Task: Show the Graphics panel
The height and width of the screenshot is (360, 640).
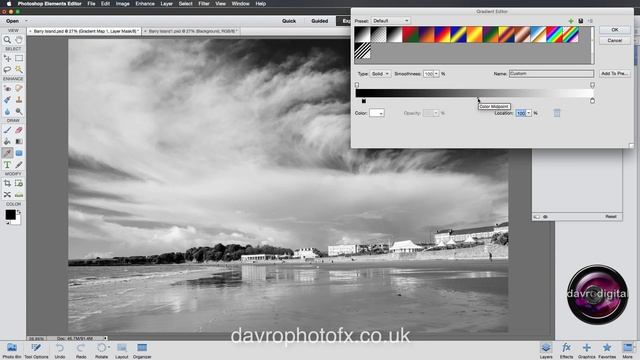Action: tap(587, 350)
